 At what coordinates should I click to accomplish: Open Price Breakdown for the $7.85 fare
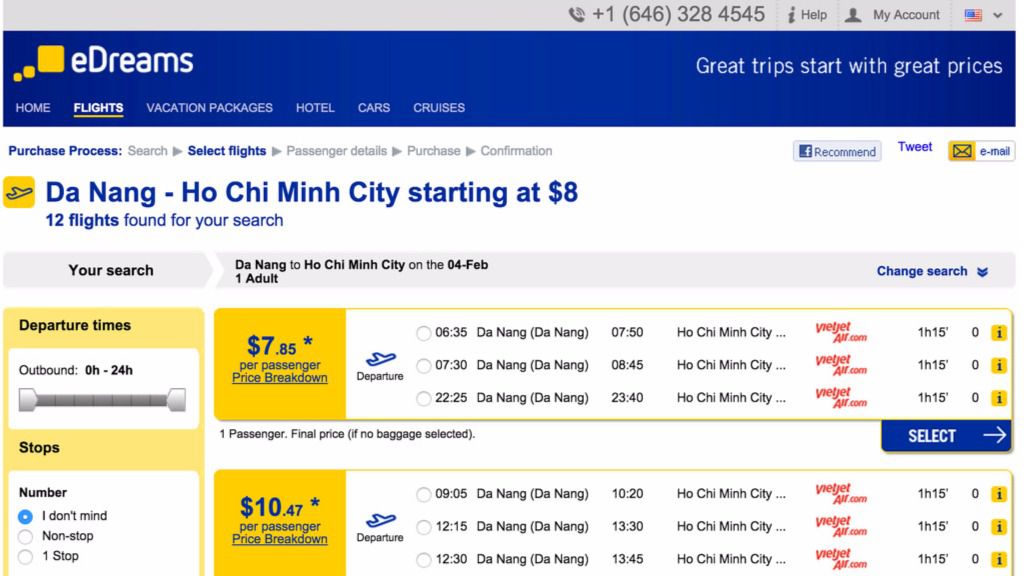[280, 378]
